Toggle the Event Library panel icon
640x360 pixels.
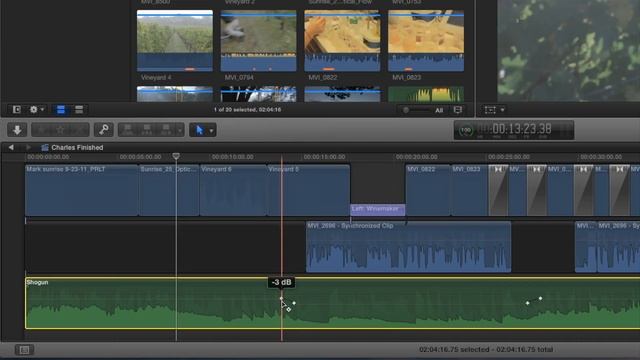(16, 109)
